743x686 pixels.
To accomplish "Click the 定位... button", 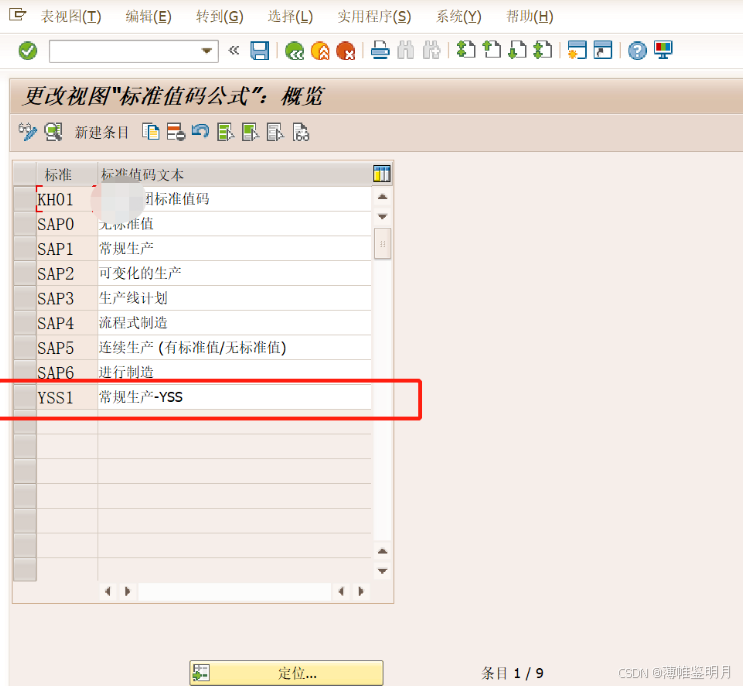I will coord(286,673).
